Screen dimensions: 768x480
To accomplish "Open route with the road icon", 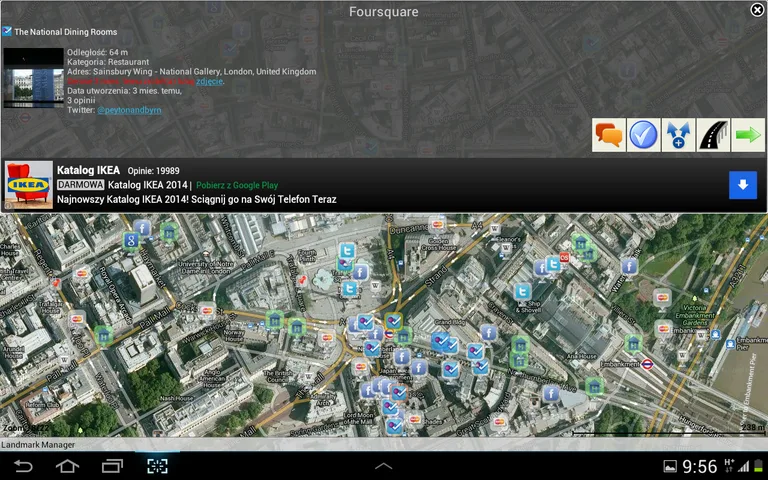I will (x=713, y=135).
